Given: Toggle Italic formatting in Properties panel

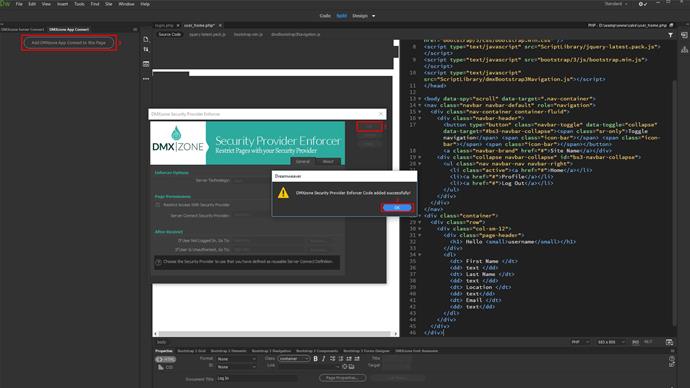Looking at the screenshot, I should coord(324,359).
